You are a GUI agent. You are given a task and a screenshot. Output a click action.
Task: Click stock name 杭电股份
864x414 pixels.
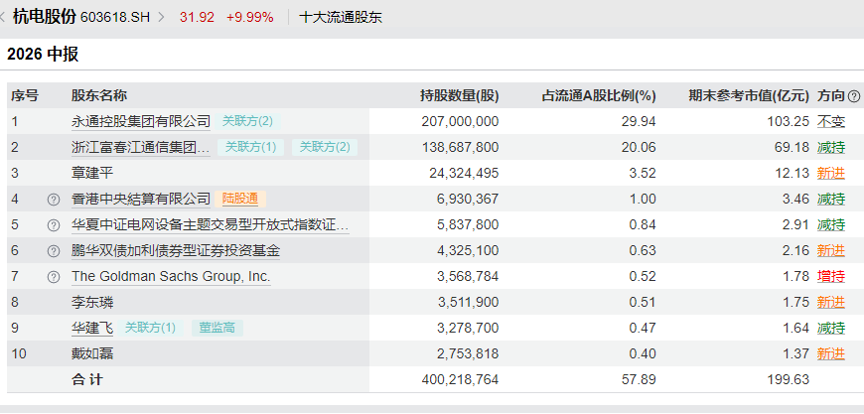click(45, 17)
